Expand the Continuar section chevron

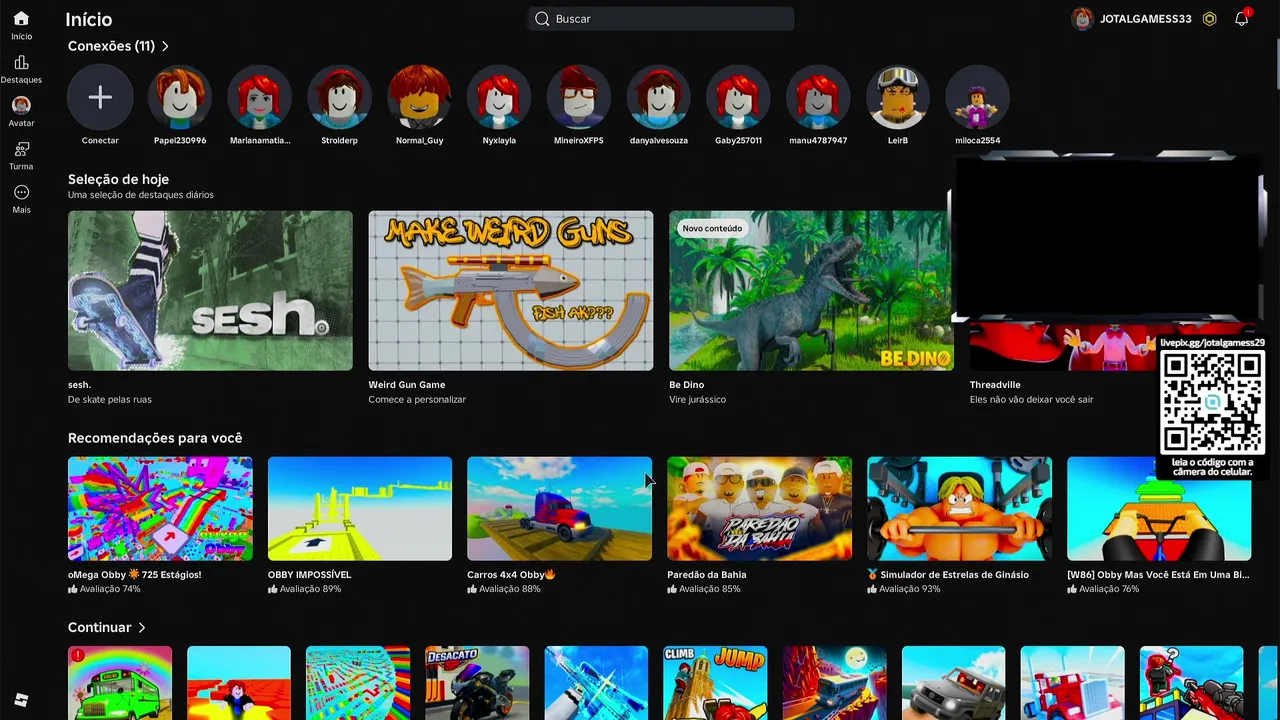pyautogui.click(x=142, y=628)
